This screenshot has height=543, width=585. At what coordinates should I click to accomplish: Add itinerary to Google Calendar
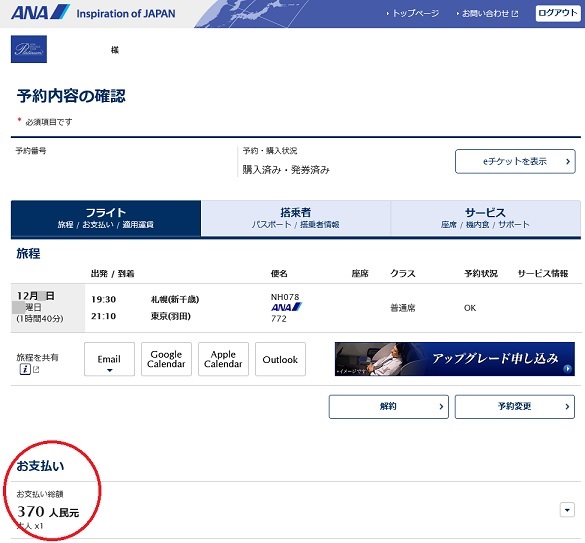pyautogui.click(x=166, y=359)
